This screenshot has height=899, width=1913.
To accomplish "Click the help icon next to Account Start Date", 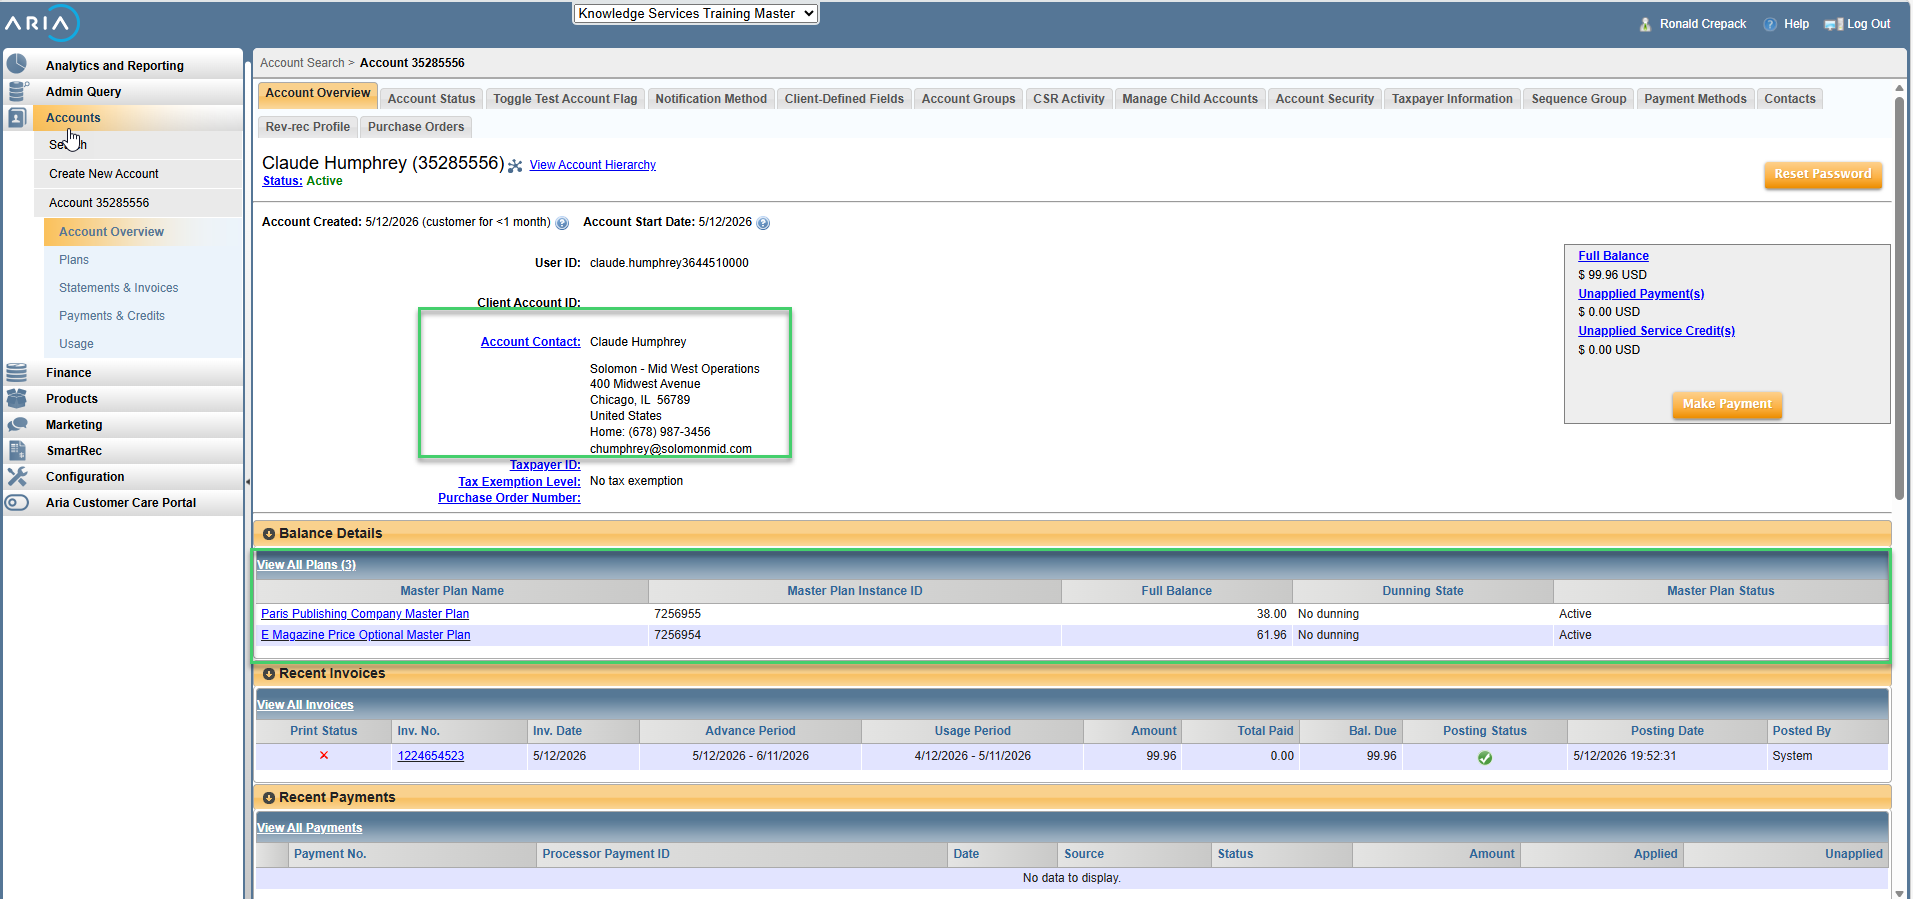I will pos(763,223).
